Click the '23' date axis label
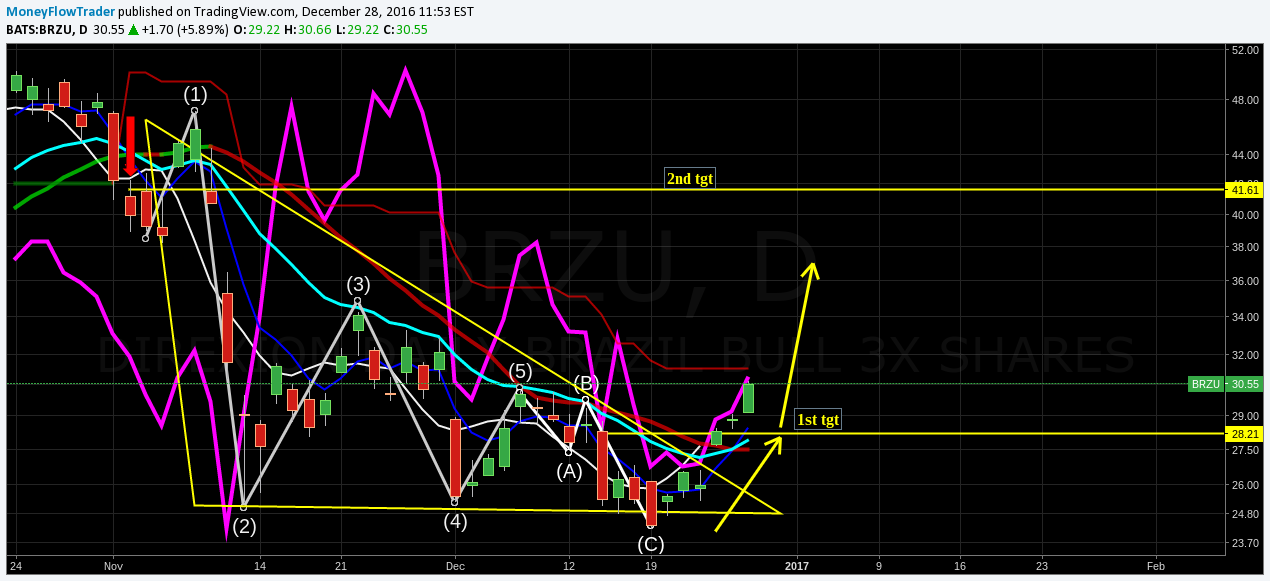1270x581 pixels. (x=1040, y=565)
